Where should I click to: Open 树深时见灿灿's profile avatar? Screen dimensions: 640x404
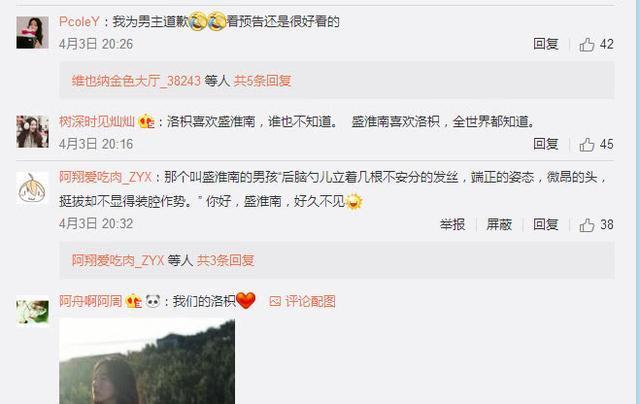click(32, 131)
